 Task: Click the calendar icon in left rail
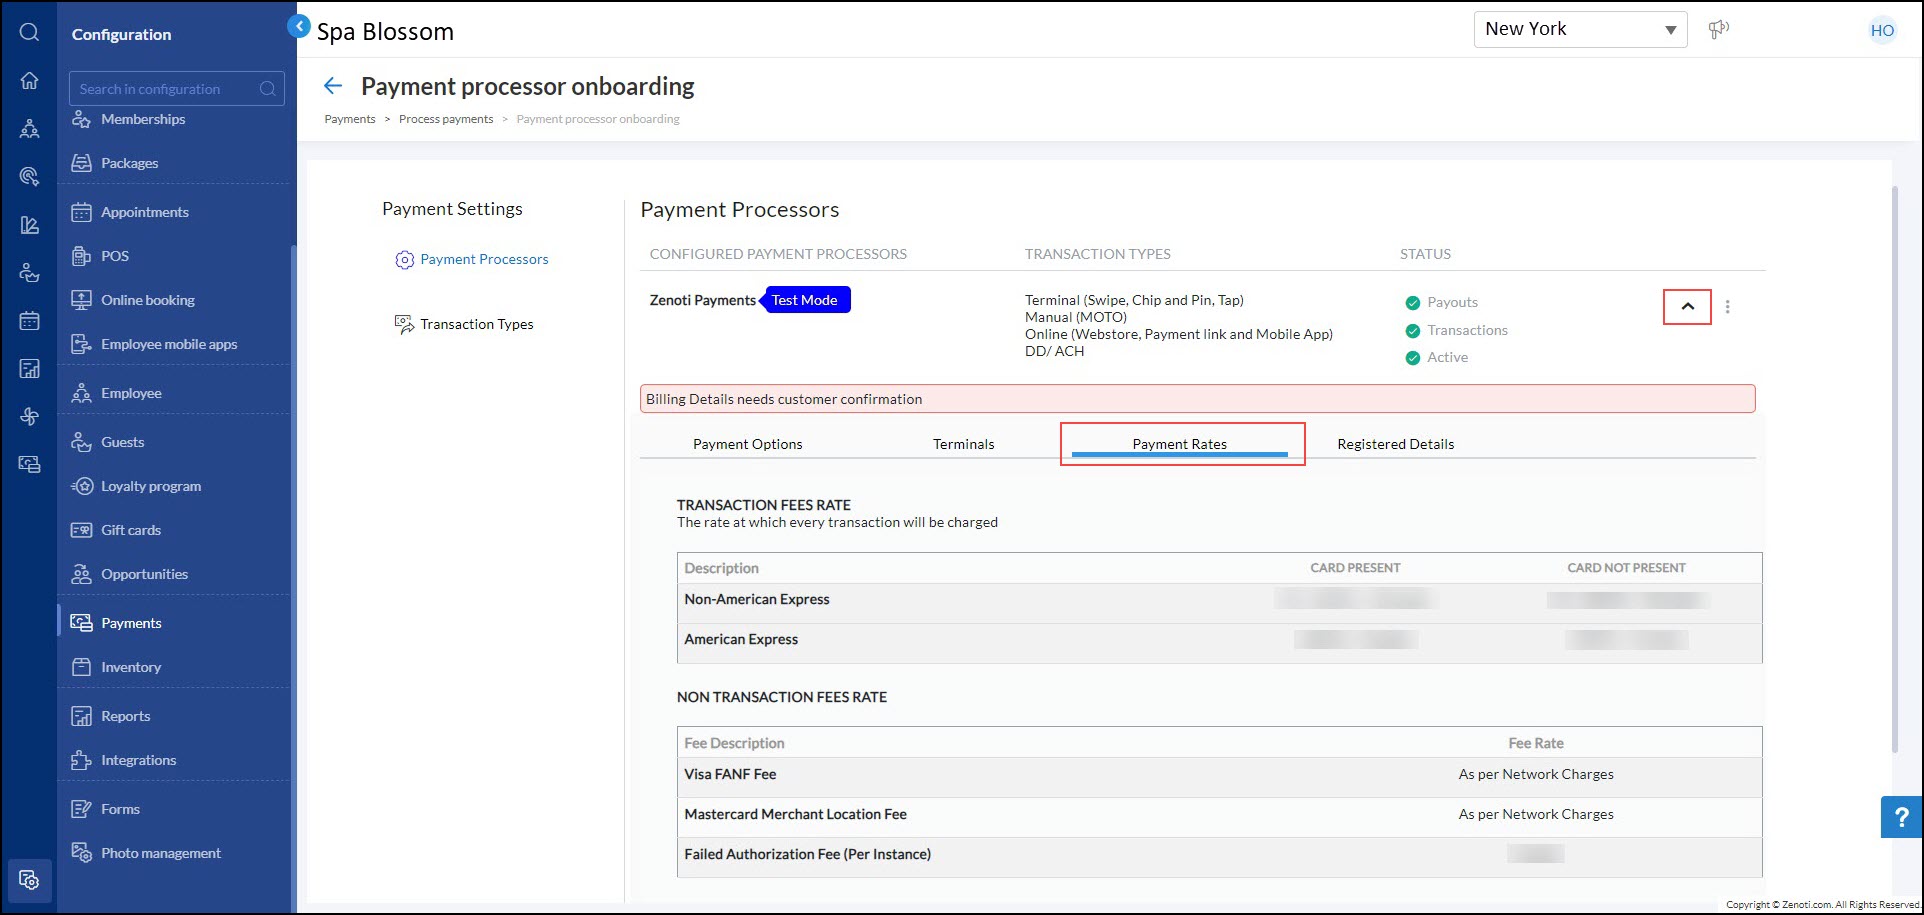29,321
